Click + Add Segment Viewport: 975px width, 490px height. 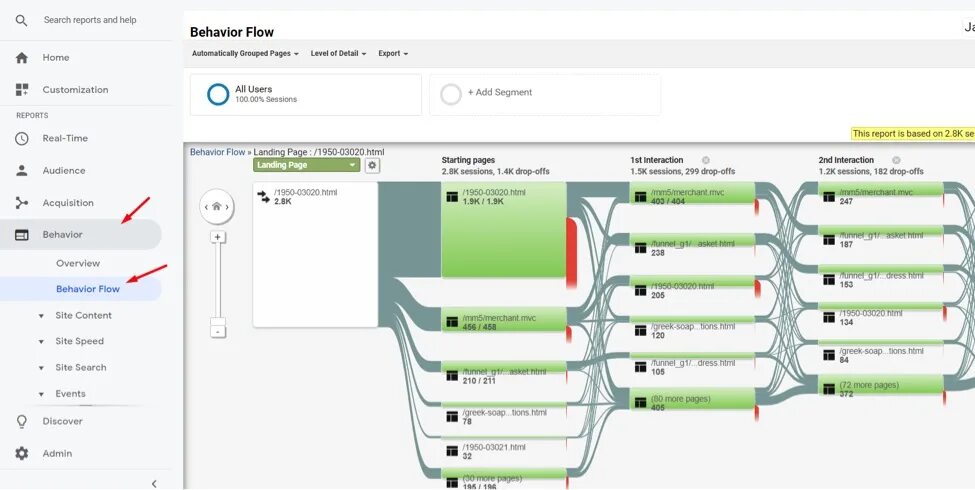click(x=500, y=92)
